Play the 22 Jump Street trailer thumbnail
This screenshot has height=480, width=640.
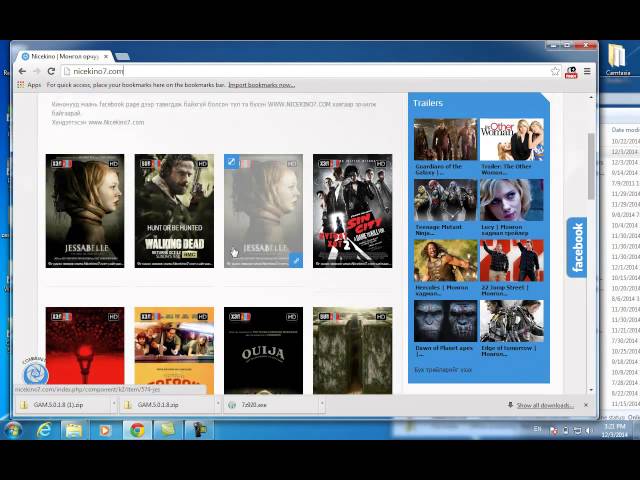click(x=511, y=260)
